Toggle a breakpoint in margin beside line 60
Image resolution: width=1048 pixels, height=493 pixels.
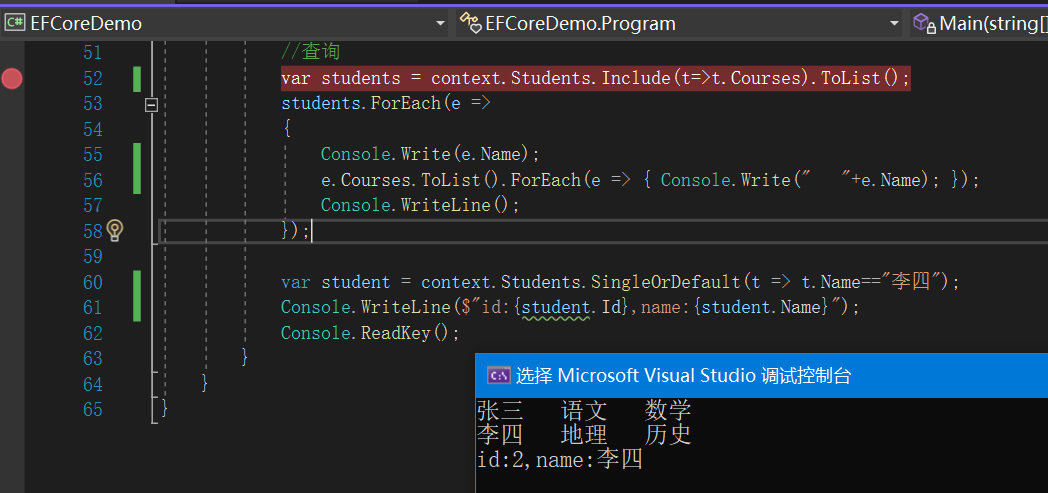coord(12,282)
